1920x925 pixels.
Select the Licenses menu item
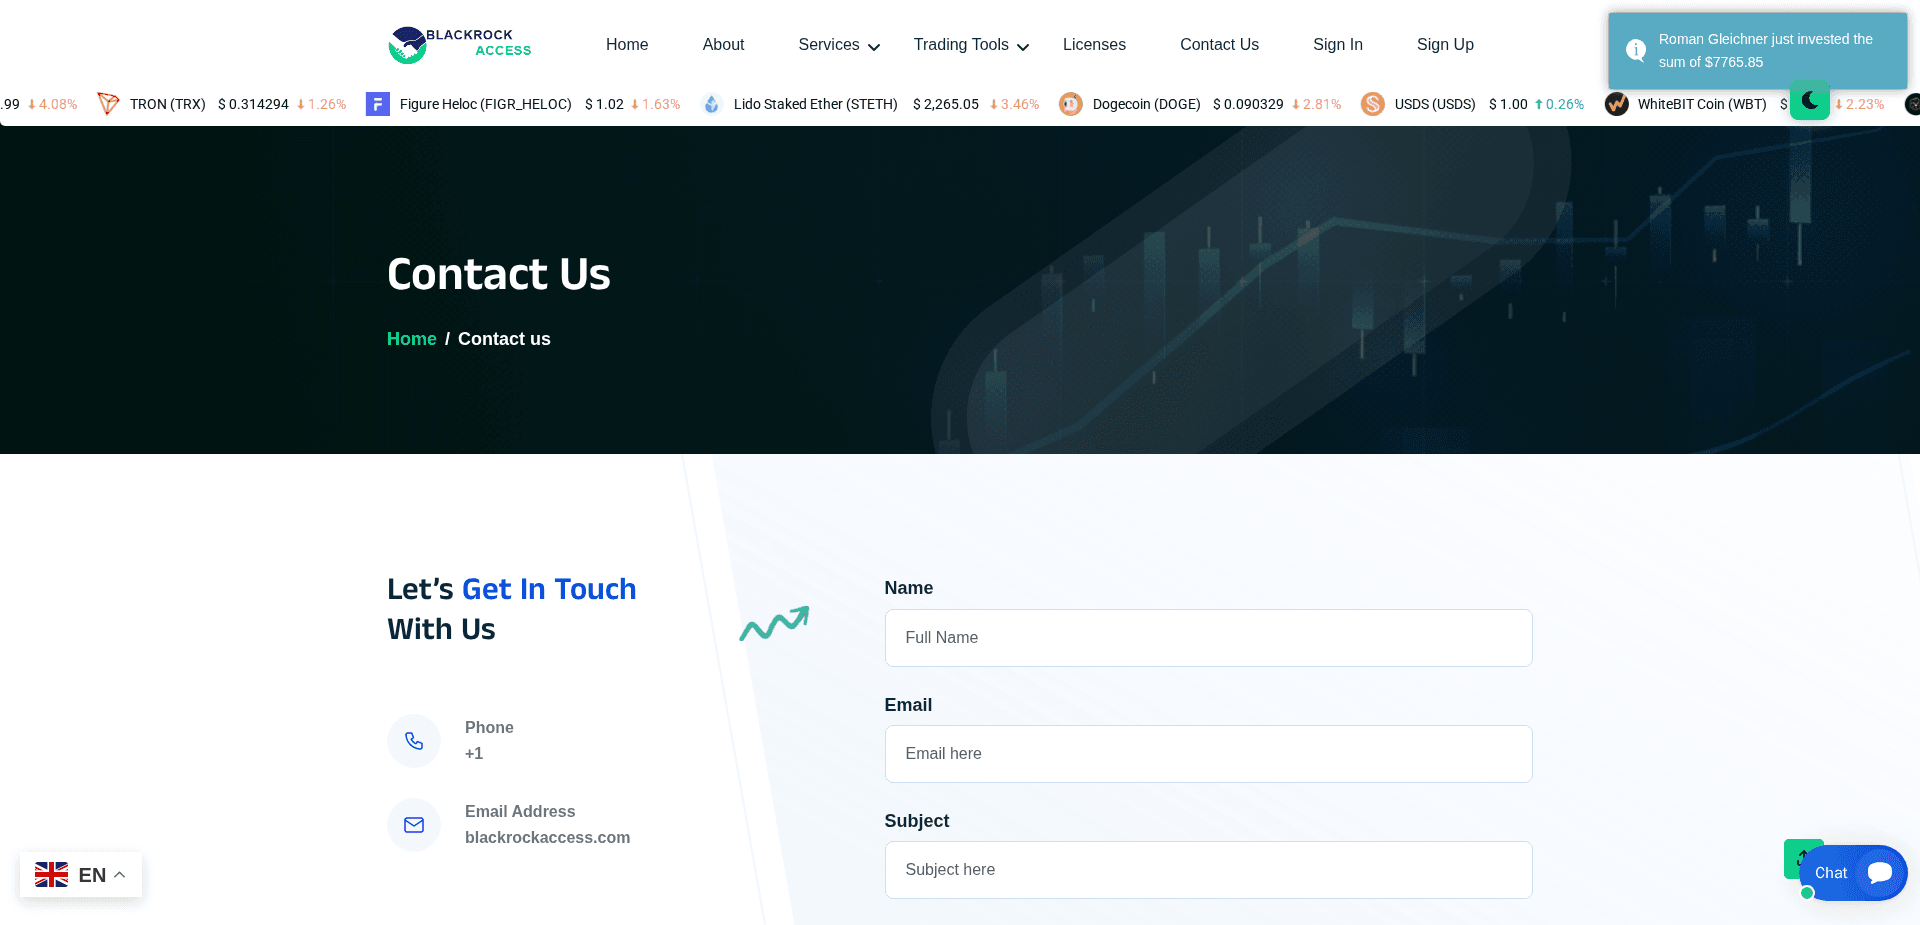coord(1094,44)
